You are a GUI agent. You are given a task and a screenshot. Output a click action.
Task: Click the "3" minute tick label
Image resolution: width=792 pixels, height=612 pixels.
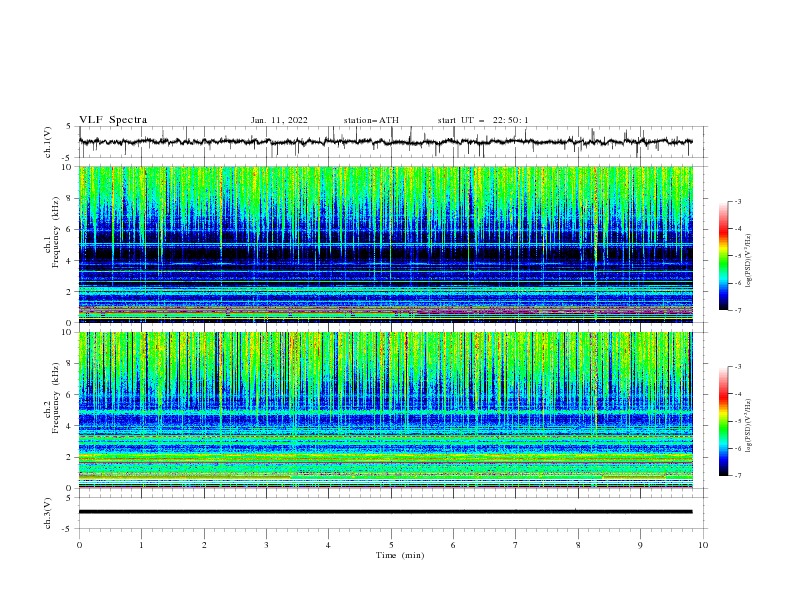pyautogui.click(x=266, y=545)
